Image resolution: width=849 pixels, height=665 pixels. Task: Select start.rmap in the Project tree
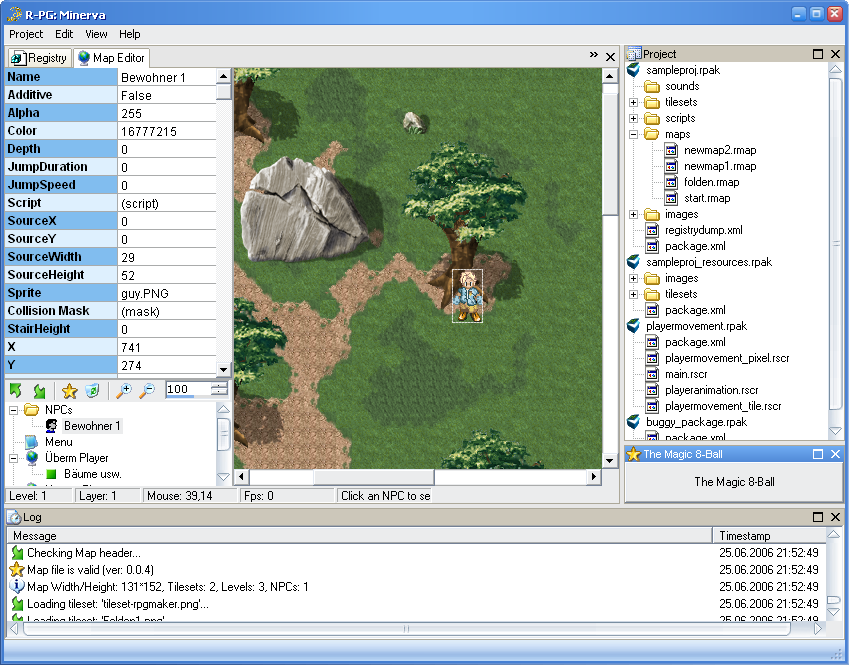tap(706, 198)
